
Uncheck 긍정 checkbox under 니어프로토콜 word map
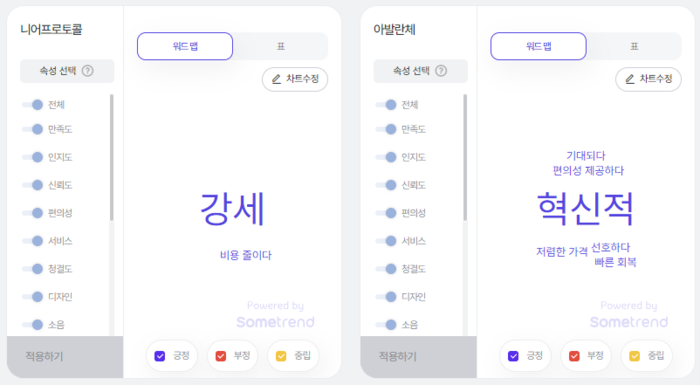click(160, 356)
